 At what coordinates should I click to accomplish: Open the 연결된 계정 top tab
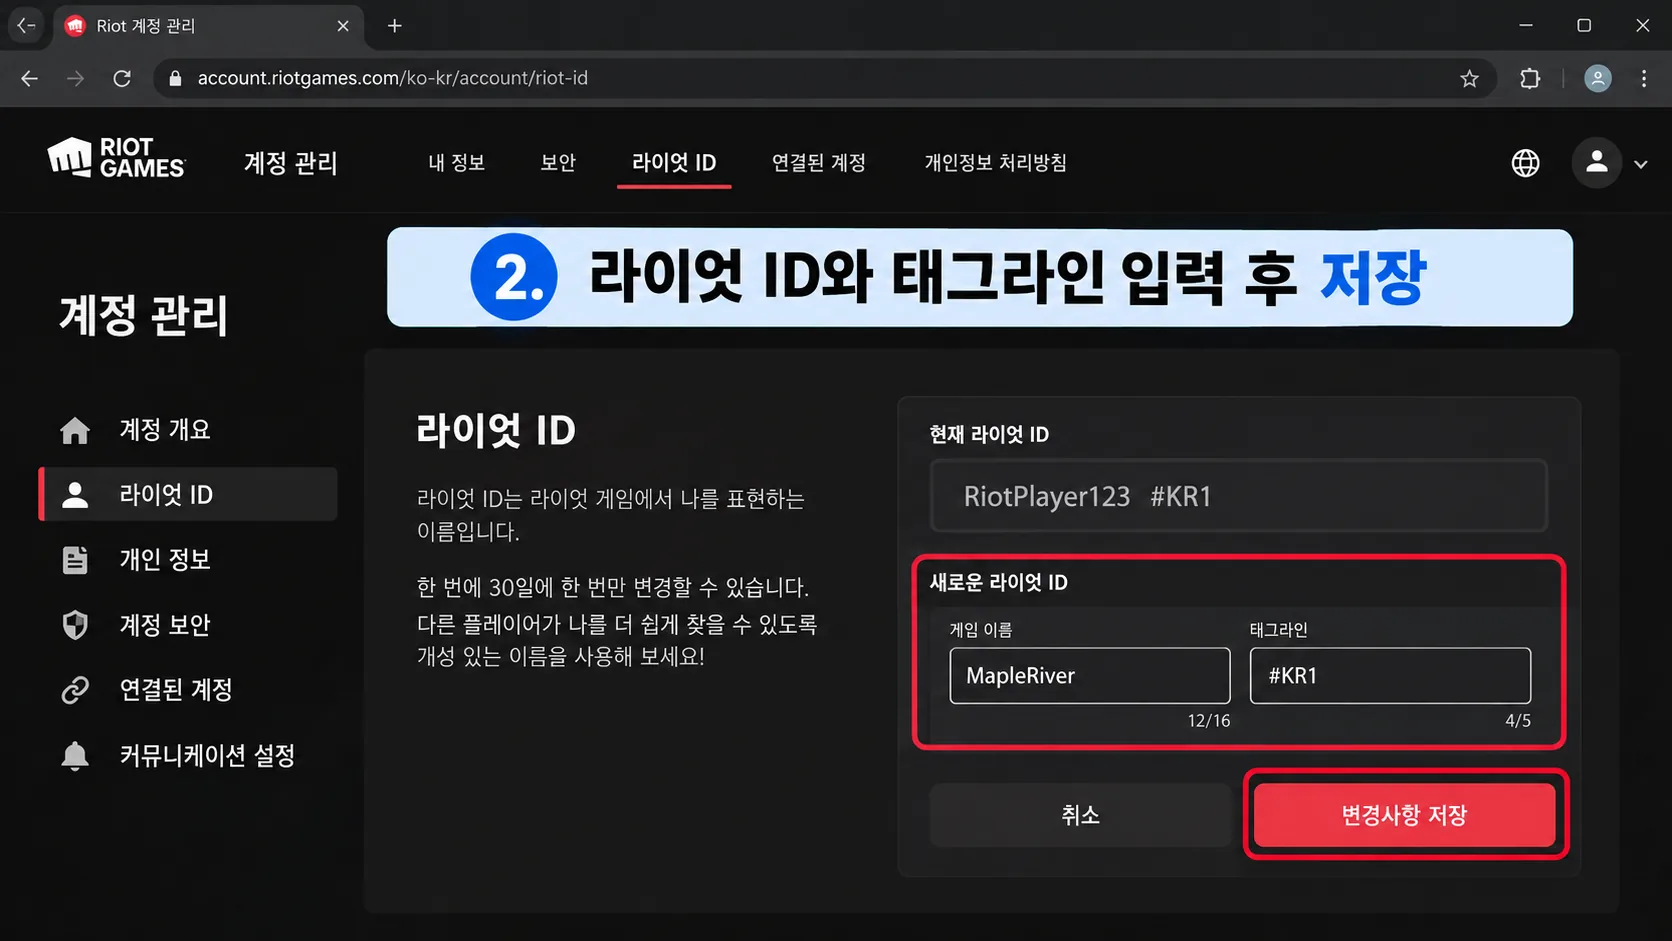tap(819, 163)
